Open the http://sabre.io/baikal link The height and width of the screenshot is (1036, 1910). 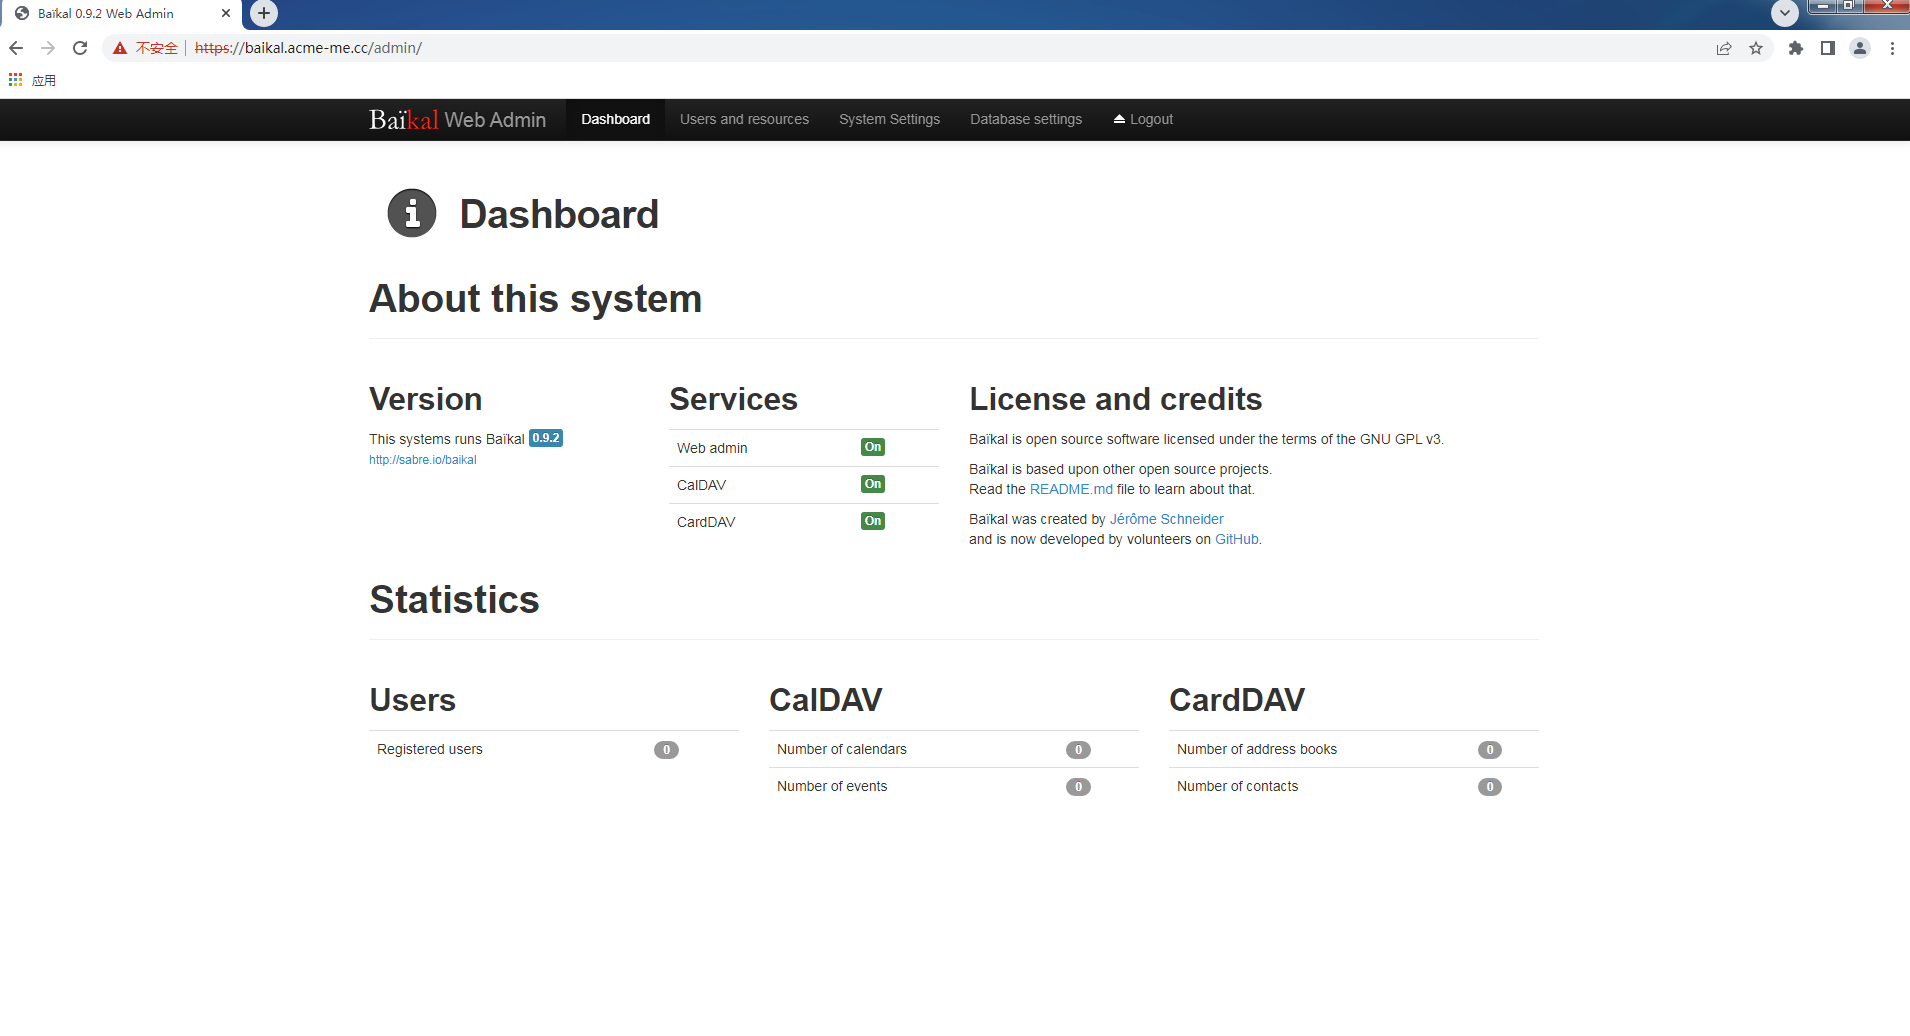[423, 460]
